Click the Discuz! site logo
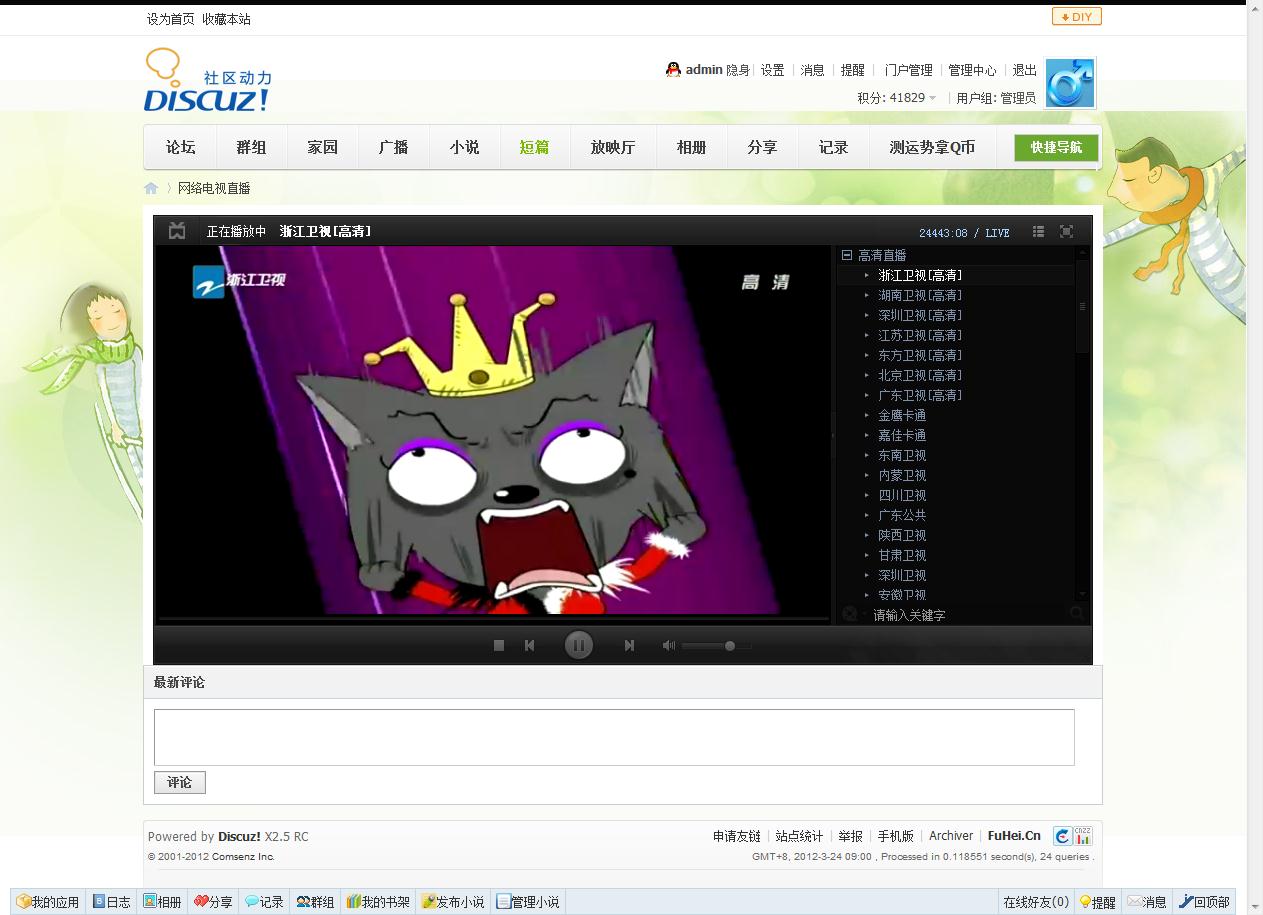 [x=207, y=80]
